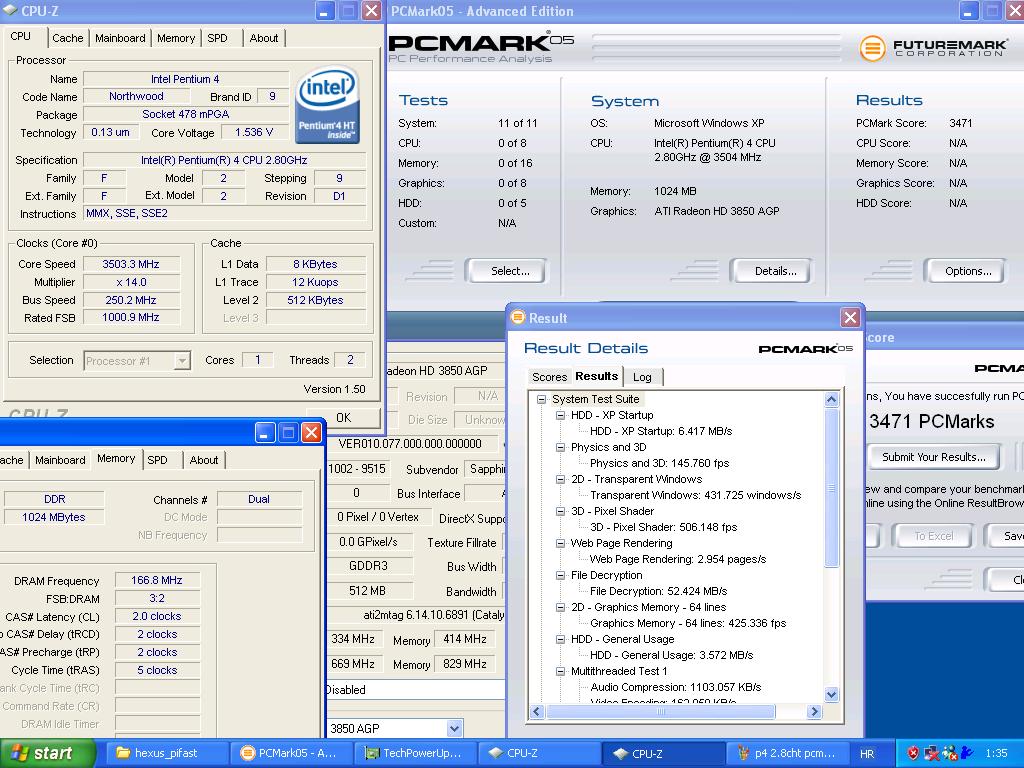
Task: Click horizontal scrollbar thumb in result tree
Action: coord(660,712)
